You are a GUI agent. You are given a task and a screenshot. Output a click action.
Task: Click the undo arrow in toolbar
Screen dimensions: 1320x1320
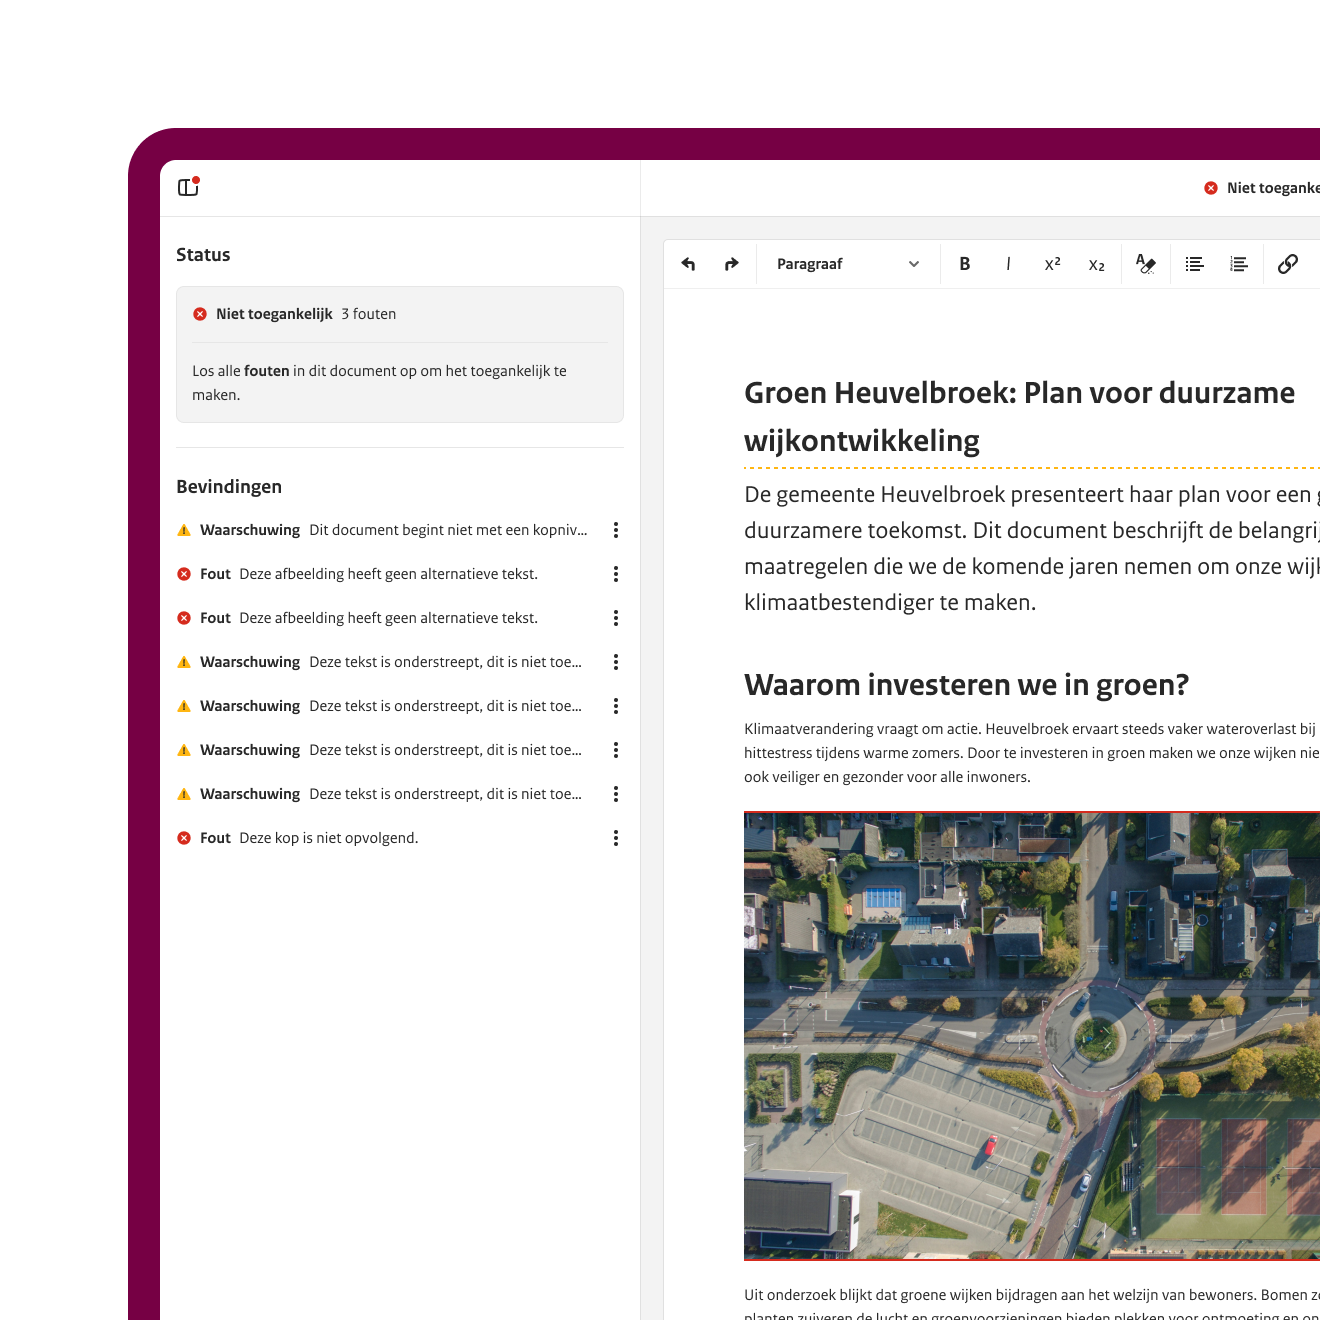[x=688, y=264]
